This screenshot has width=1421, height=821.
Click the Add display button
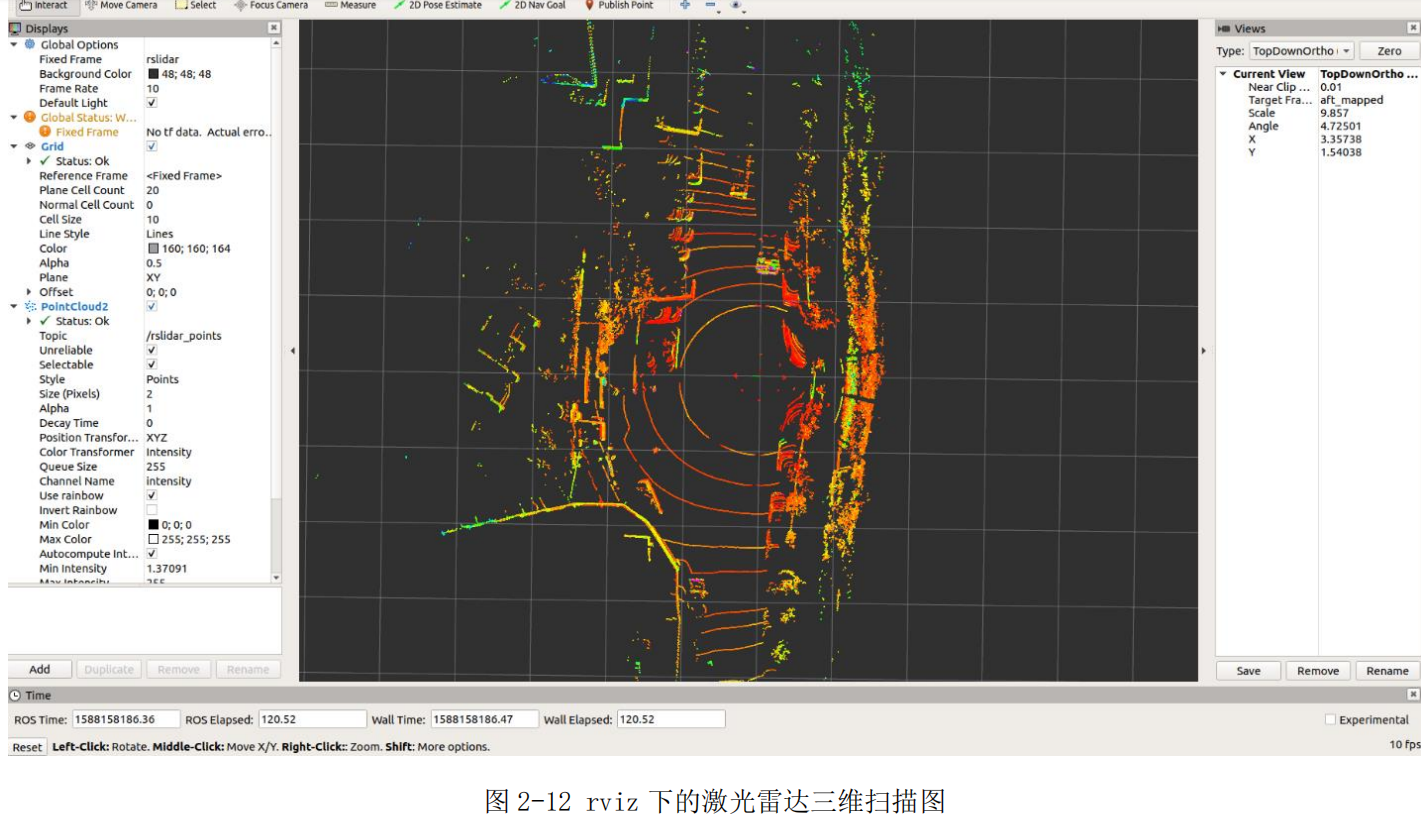click(x=40, y=669)
